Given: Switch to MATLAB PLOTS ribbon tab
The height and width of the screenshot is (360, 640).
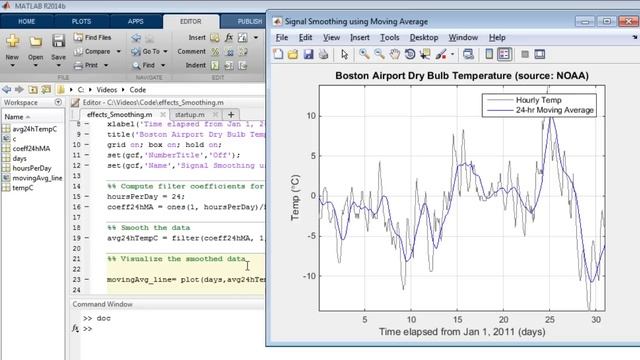Looking at the screenshot, I should pos(81,21).
